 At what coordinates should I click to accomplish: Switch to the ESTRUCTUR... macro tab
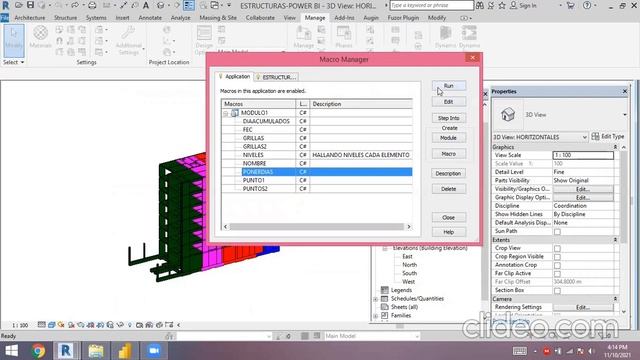pyautogui.click(x=276, y=77)
